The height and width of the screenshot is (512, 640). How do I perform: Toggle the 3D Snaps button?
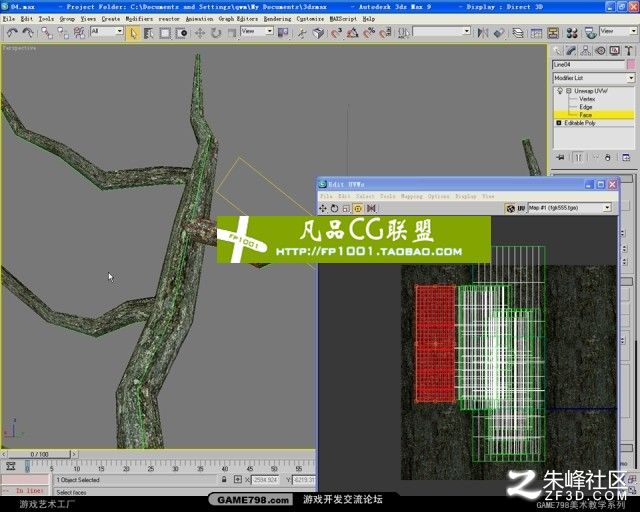pos(336,33)
